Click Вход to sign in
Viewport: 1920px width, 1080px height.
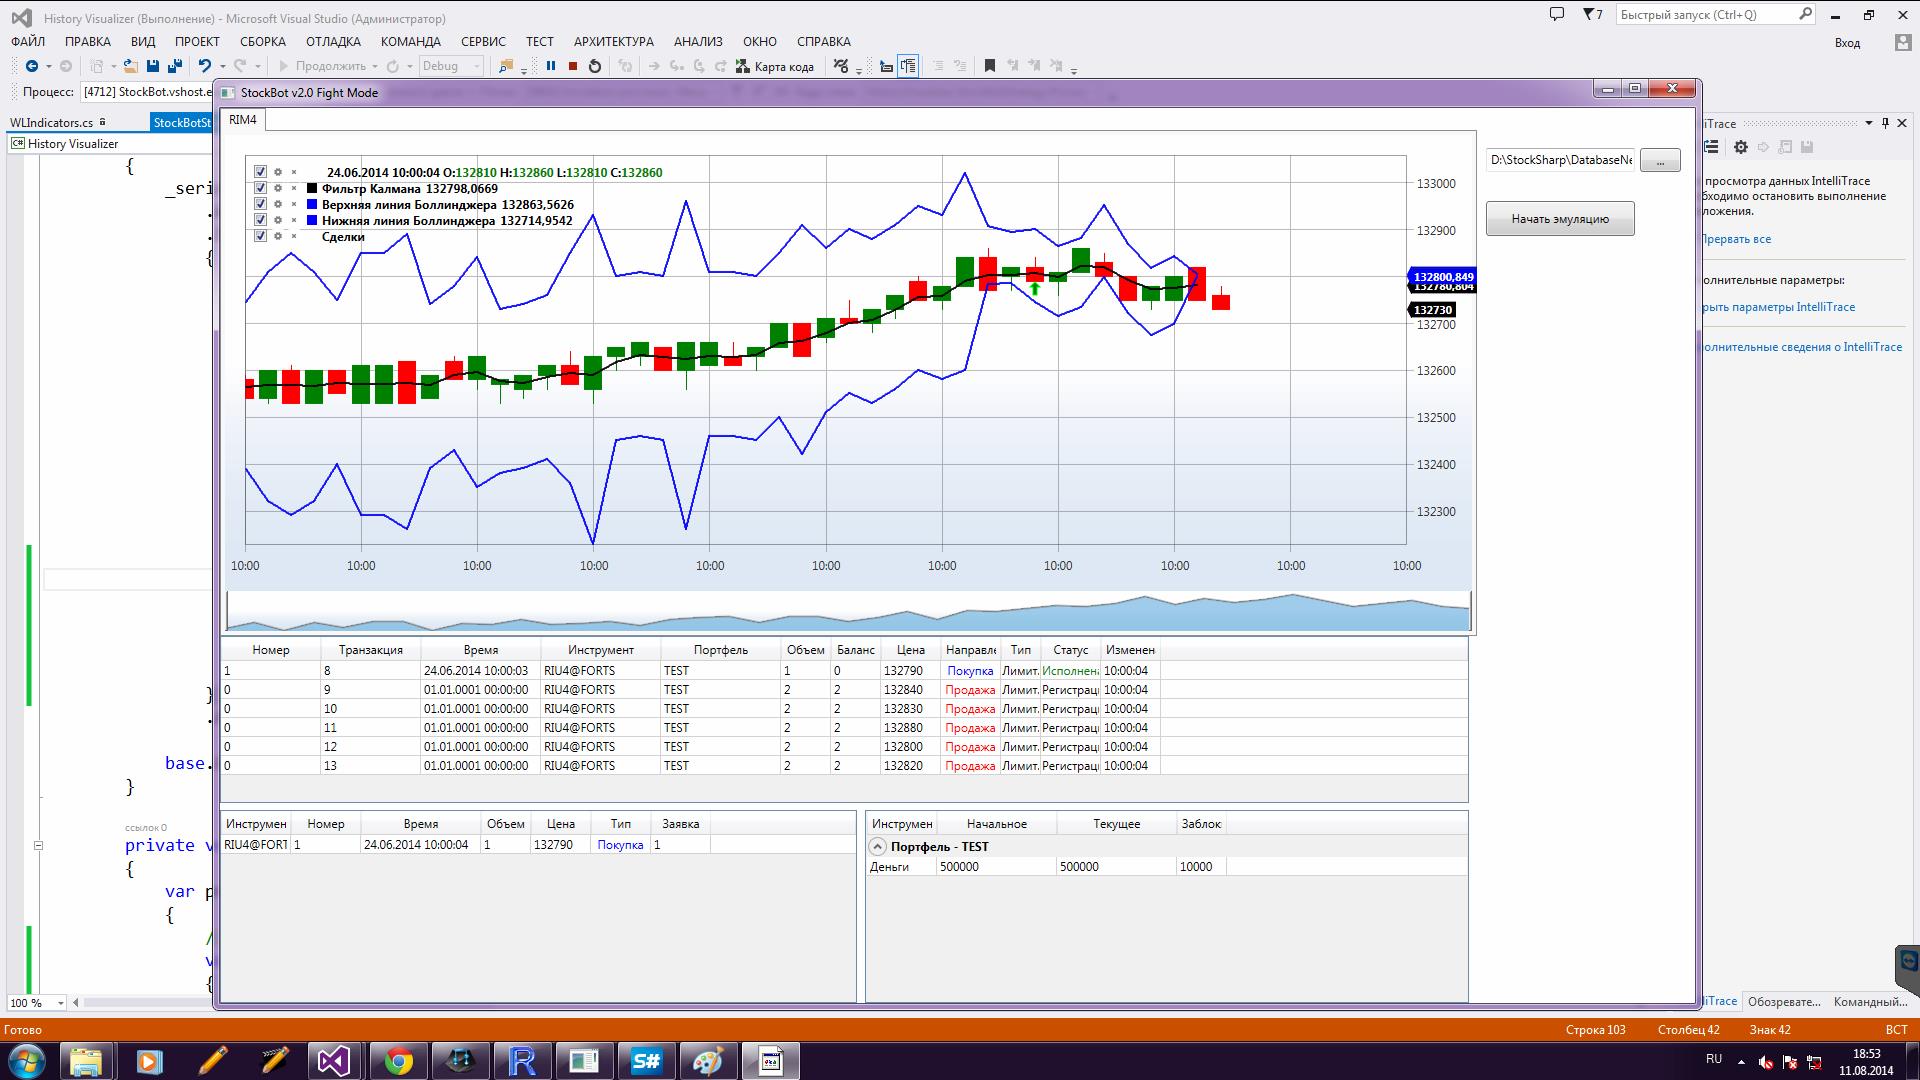(x=1847, y=43)
